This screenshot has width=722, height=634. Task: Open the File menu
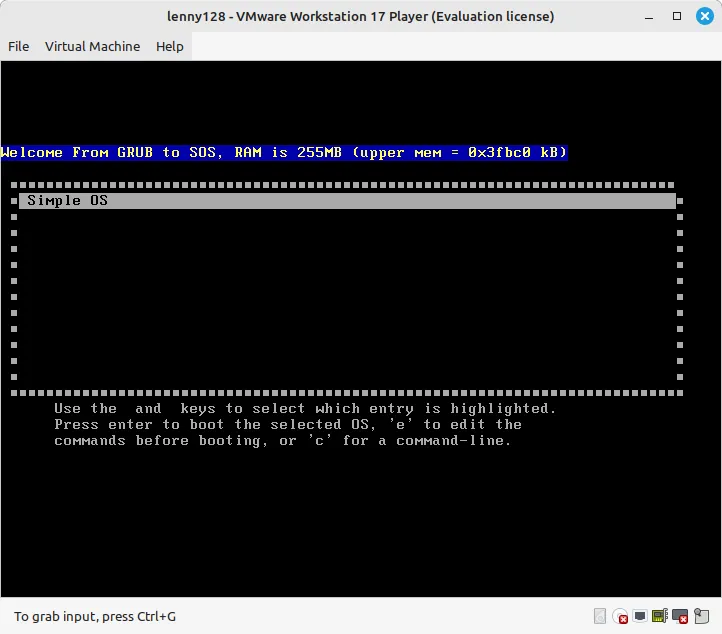tap(18, 47)
